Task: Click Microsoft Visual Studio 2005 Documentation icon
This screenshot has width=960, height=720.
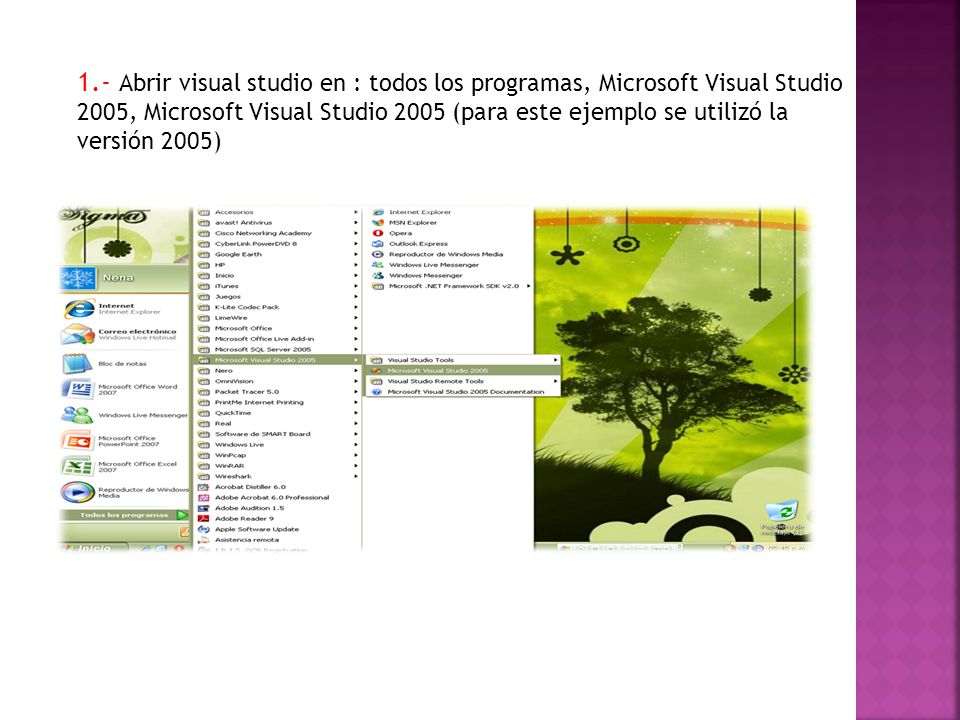Action: (377, 392)
